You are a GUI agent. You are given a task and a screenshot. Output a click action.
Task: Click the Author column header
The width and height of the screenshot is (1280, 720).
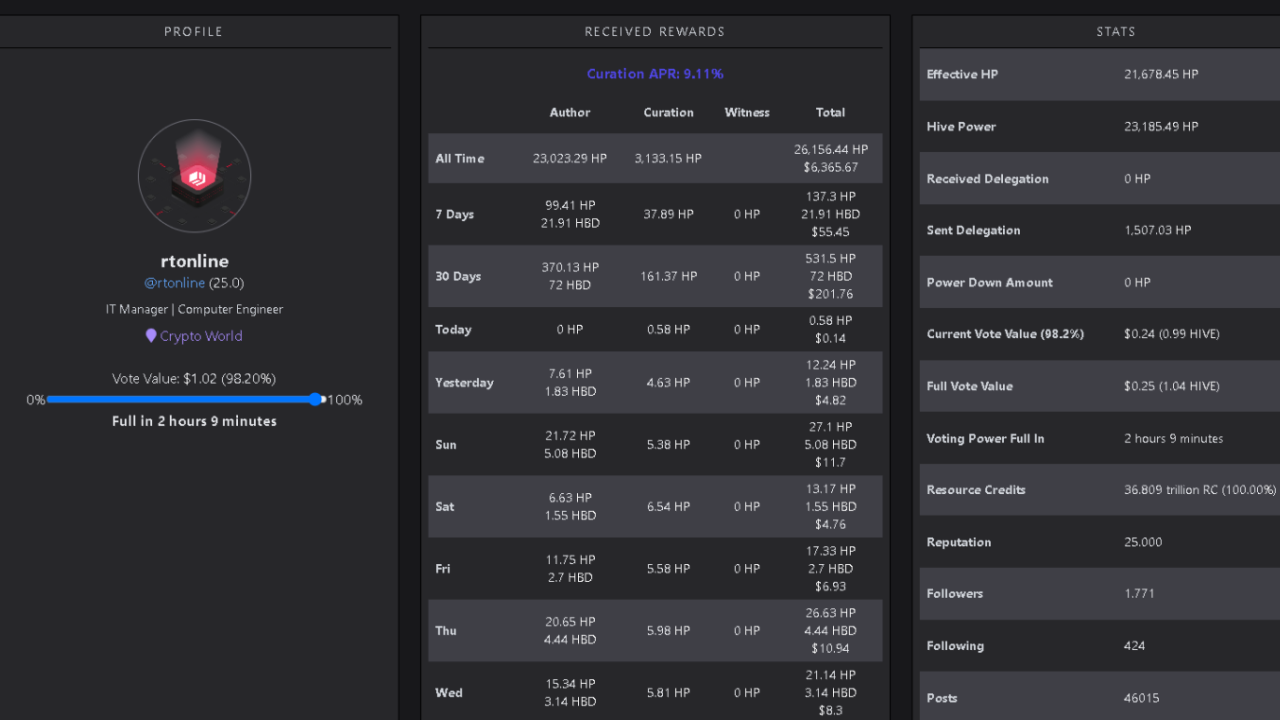[x=570, y=113]
